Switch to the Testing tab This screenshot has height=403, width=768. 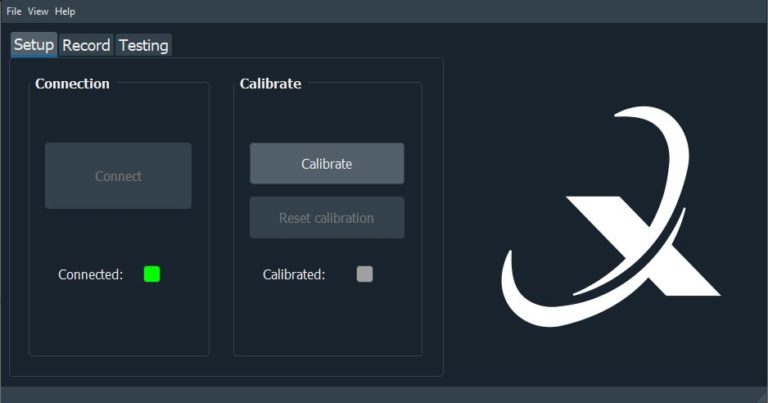pyautogui.click(x=144, y=45)
